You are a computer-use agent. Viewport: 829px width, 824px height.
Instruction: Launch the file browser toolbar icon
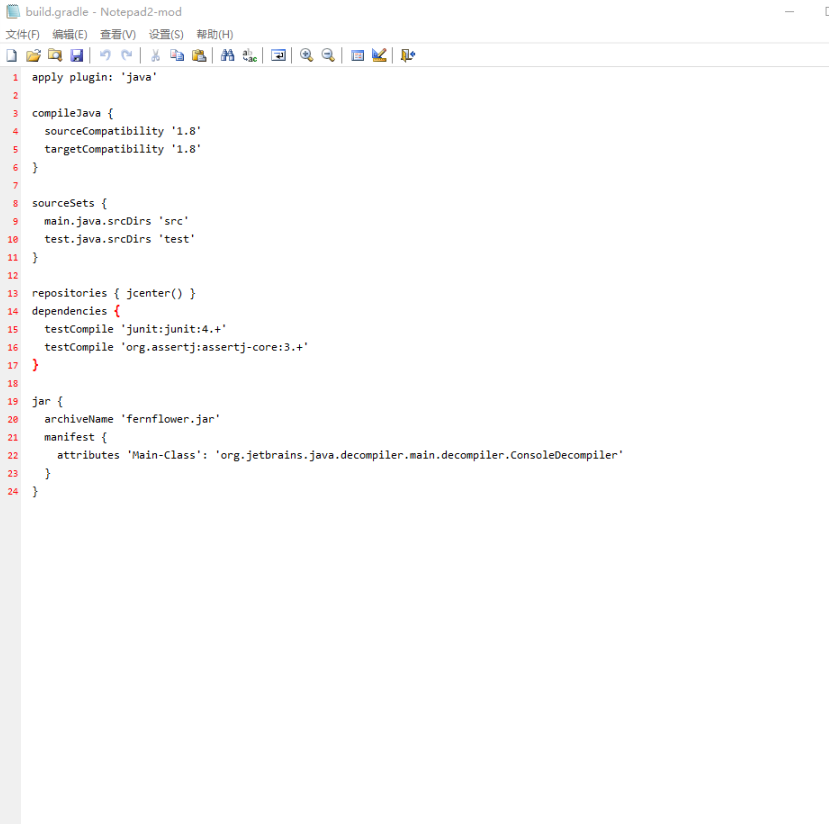click(x=55, y=55)
